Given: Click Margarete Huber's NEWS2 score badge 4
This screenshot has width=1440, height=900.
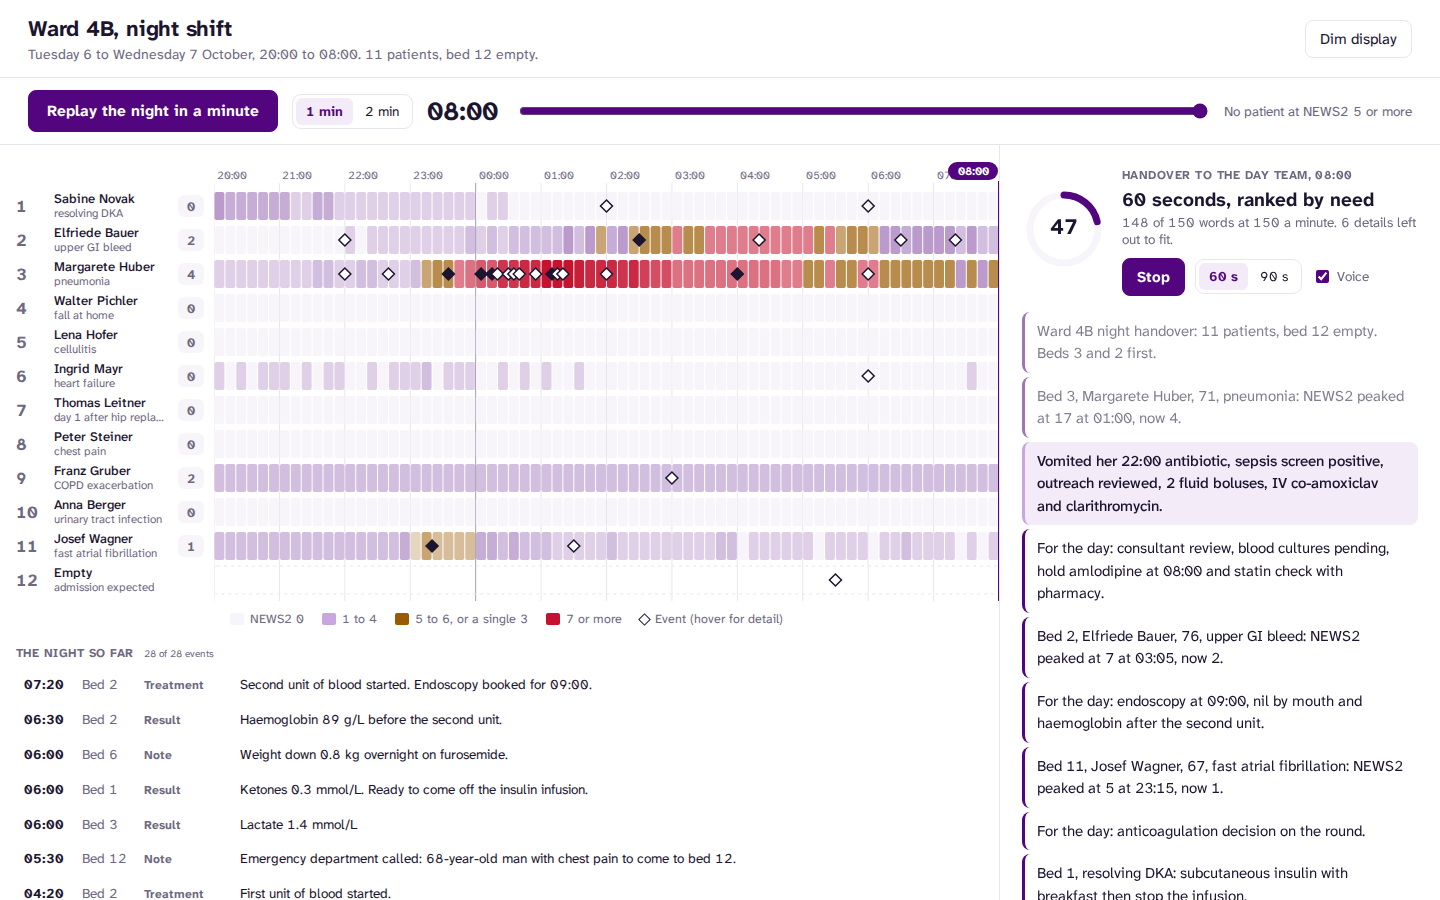Looking at the screenshot, I should pyautogui.click(x=191, y=274).
